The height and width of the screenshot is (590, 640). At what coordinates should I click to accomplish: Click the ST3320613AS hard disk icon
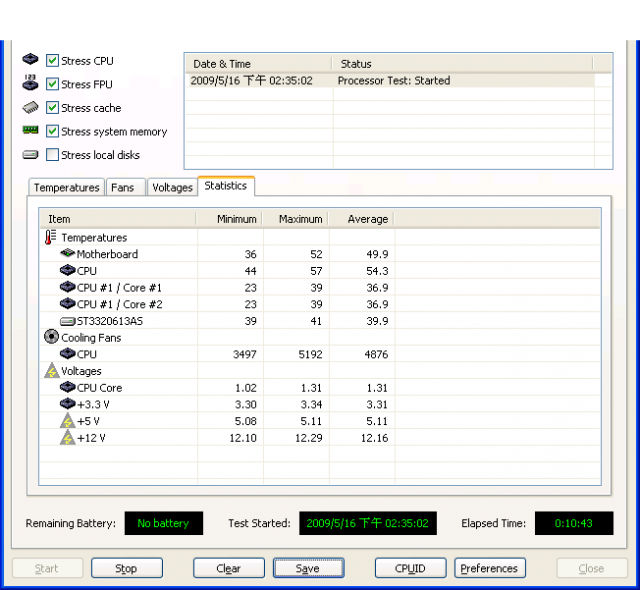pyautogui.click(x=67, y=321)
